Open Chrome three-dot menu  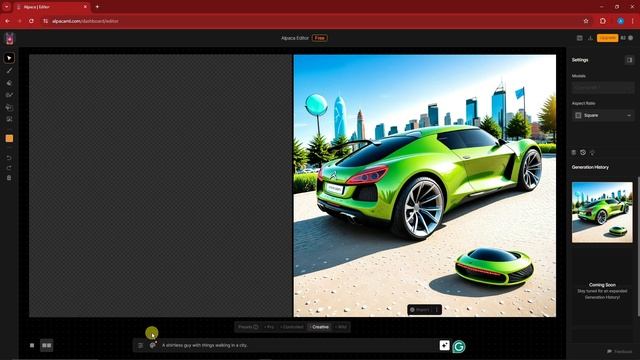tap(633, 21)
